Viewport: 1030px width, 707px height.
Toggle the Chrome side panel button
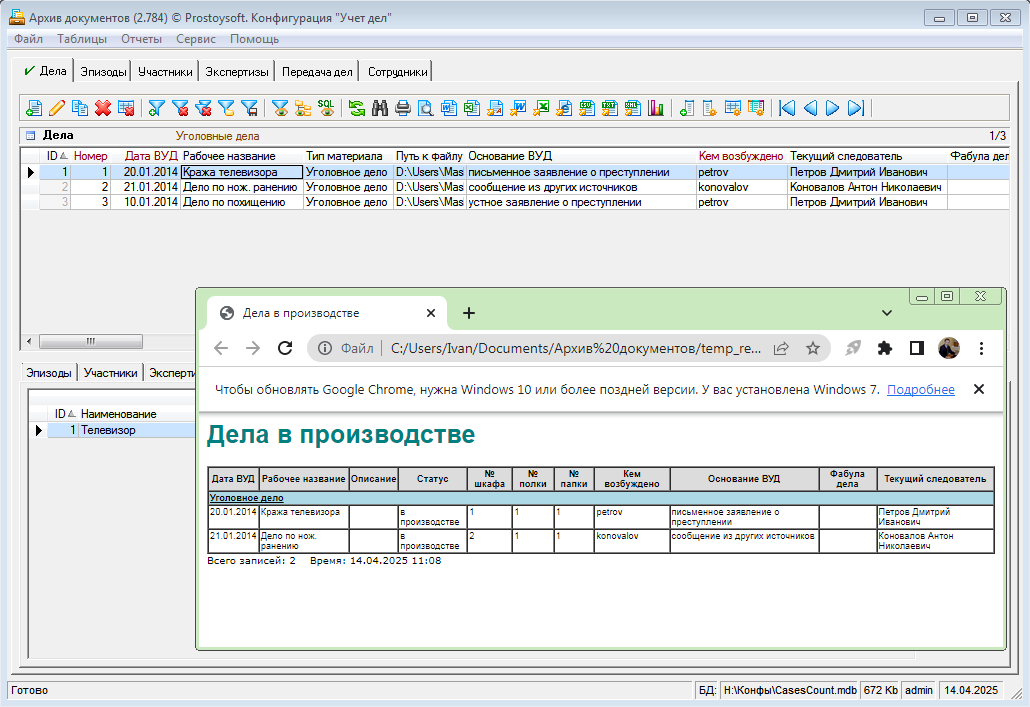coord(916,348)
